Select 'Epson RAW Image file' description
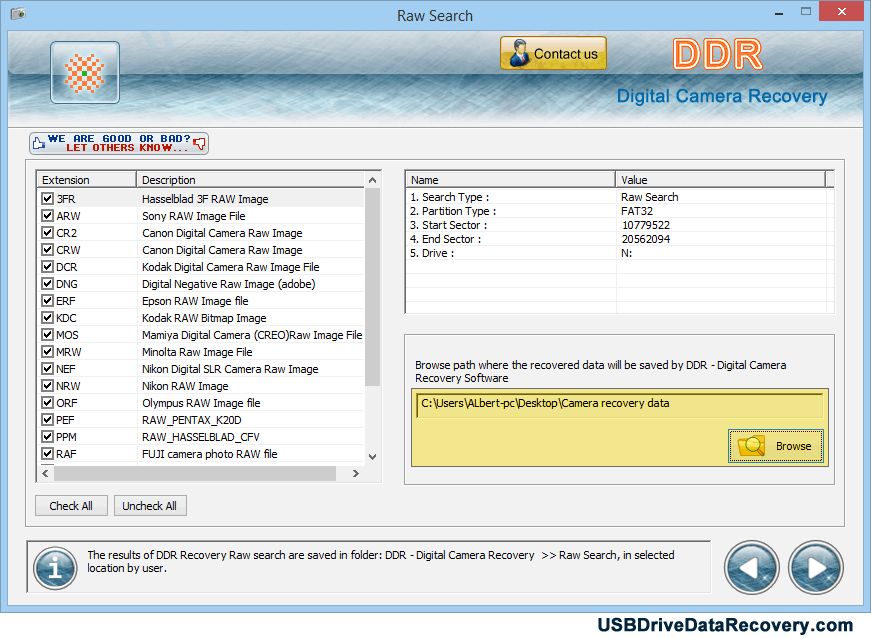Image resolution: width=871 pixels, height=638 pixels. pyautogui.click(x=195, y=301)
